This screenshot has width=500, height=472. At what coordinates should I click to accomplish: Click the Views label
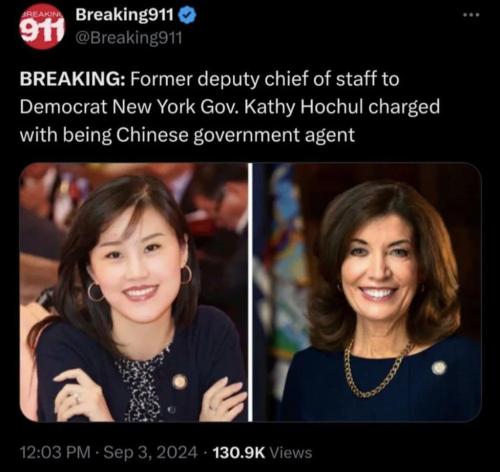pos(291,453)
